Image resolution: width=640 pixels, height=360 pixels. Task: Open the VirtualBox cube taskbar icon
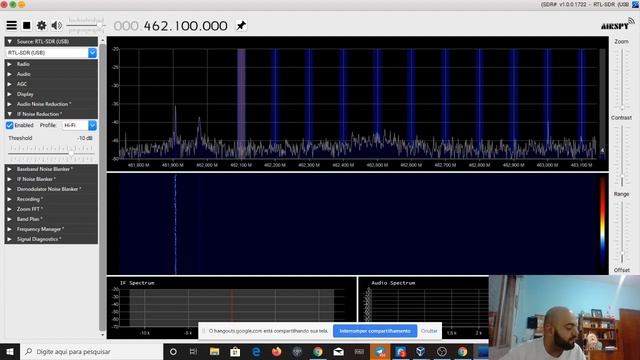point(421,351)
